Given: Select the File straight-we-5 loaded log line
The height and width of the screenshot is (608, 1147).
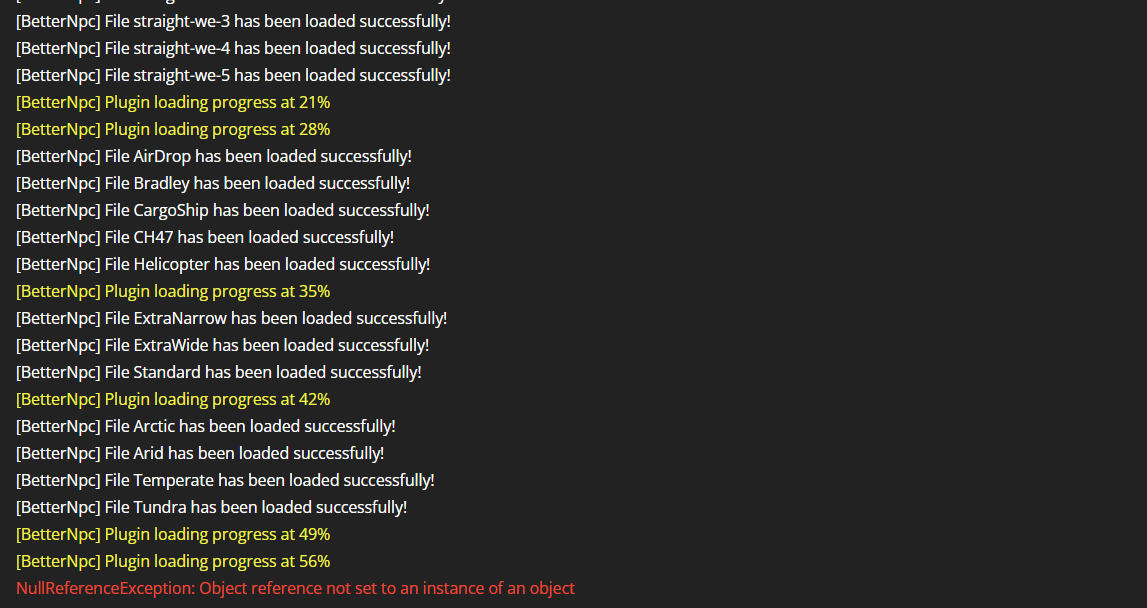Looking at the screenshot, I should point(233,75).
